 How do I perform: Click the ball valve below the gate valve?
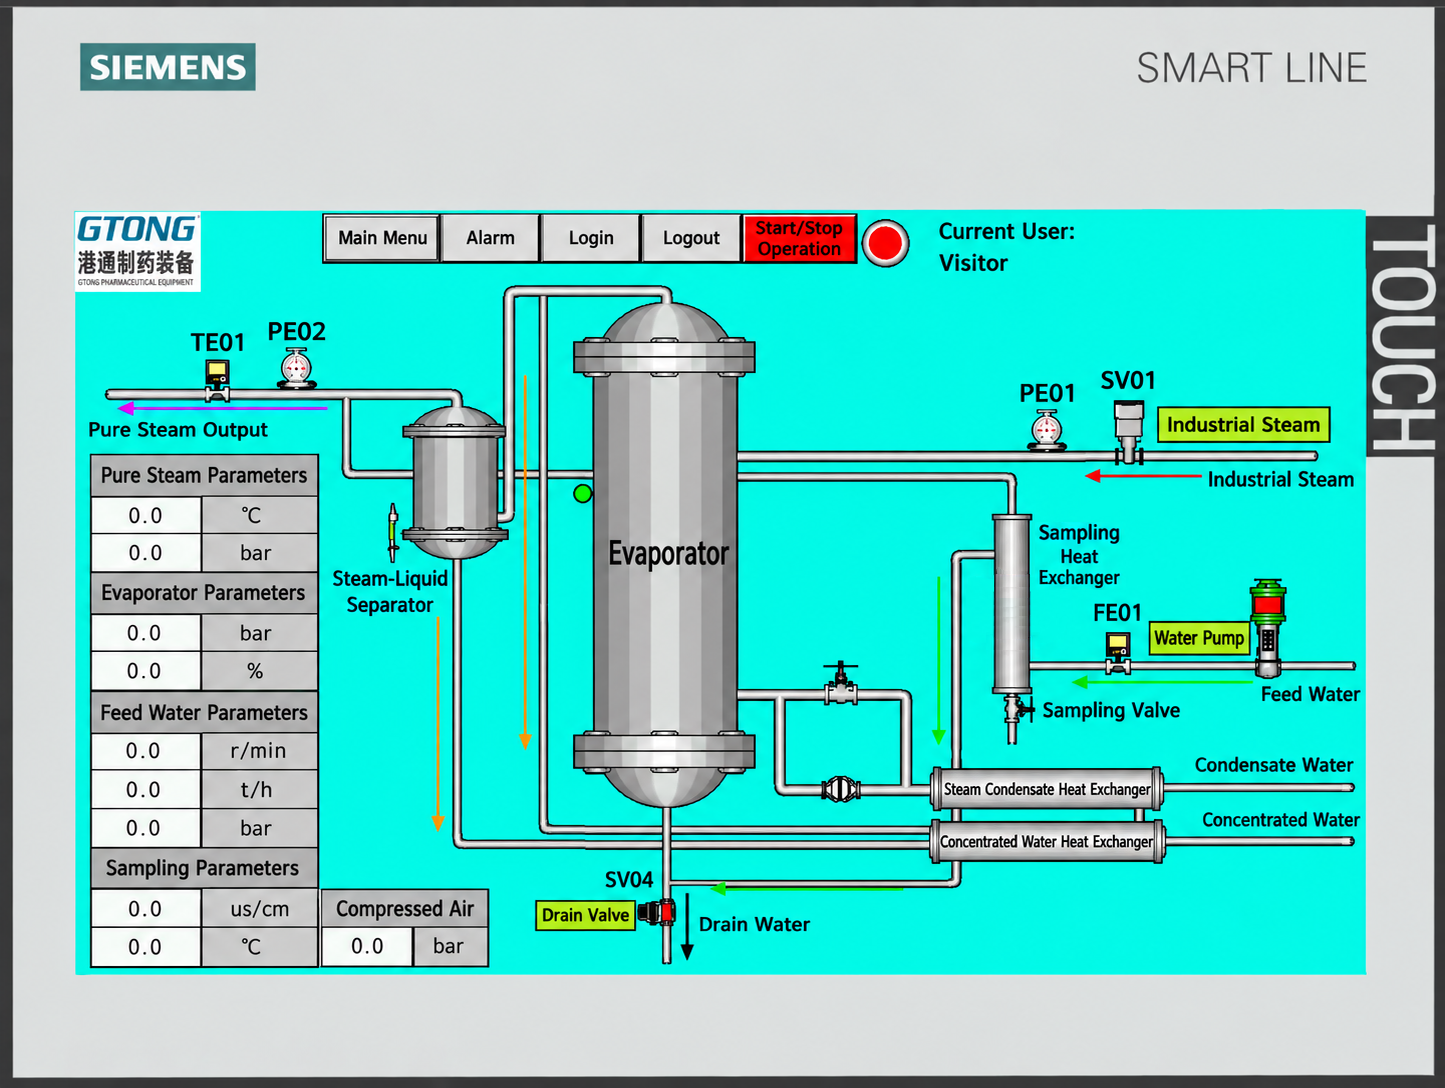tap(841, 790)
